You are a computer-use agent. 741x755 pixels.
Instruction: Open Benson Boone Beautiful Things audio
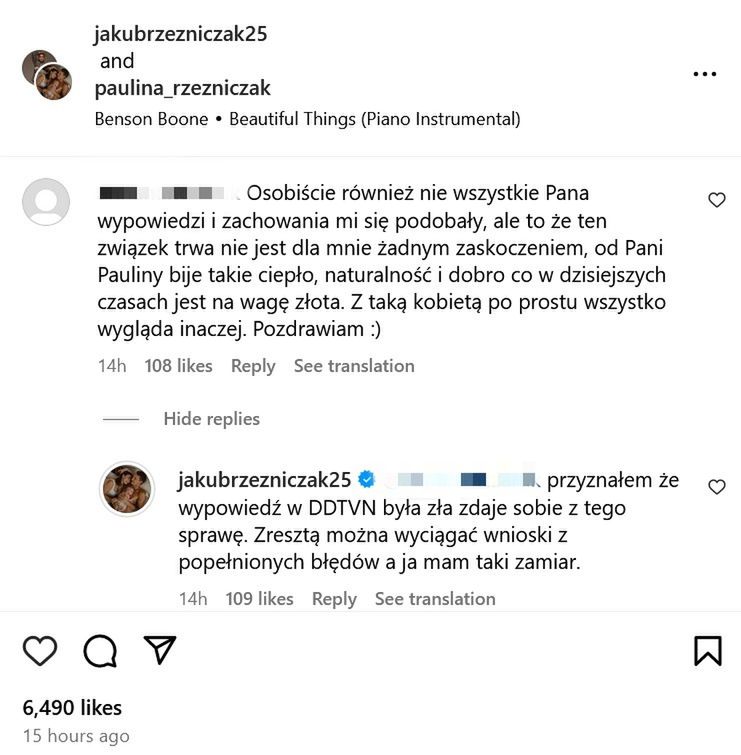pos(307,119)
